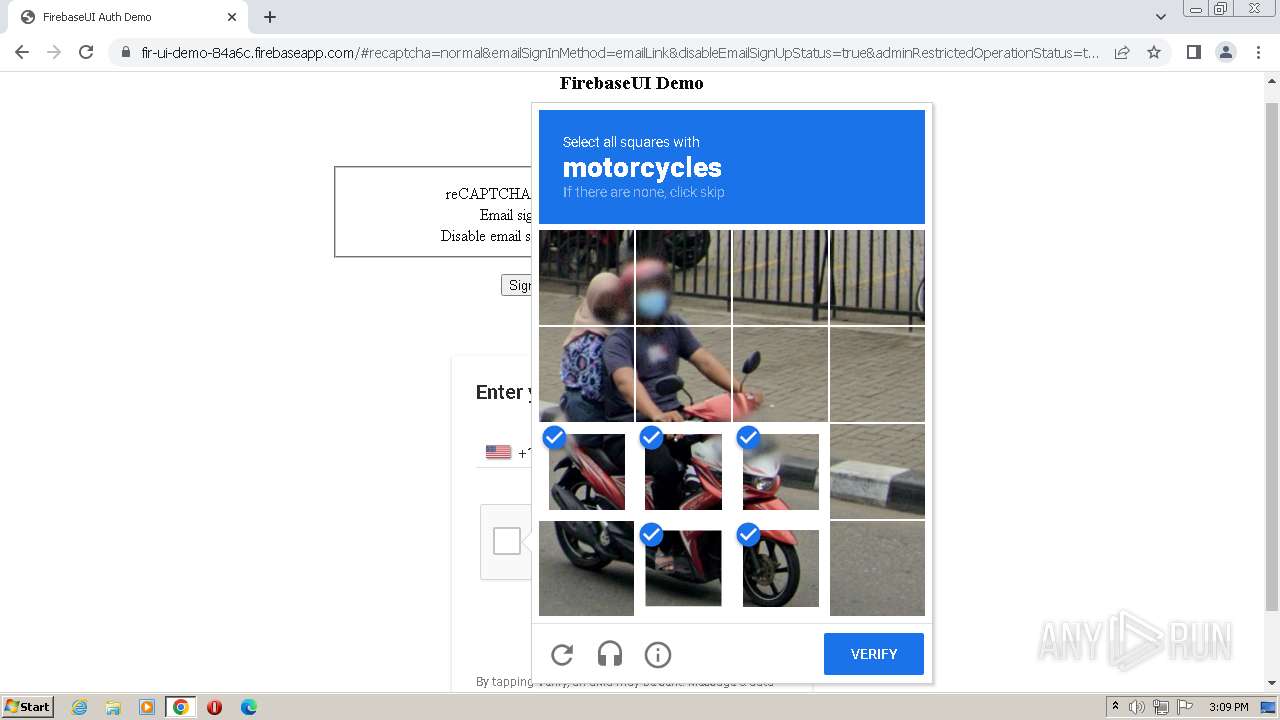Deselect bottom-row second motorcycle tile
This screenshot has height=720, width=1280.
coord(683,568)
